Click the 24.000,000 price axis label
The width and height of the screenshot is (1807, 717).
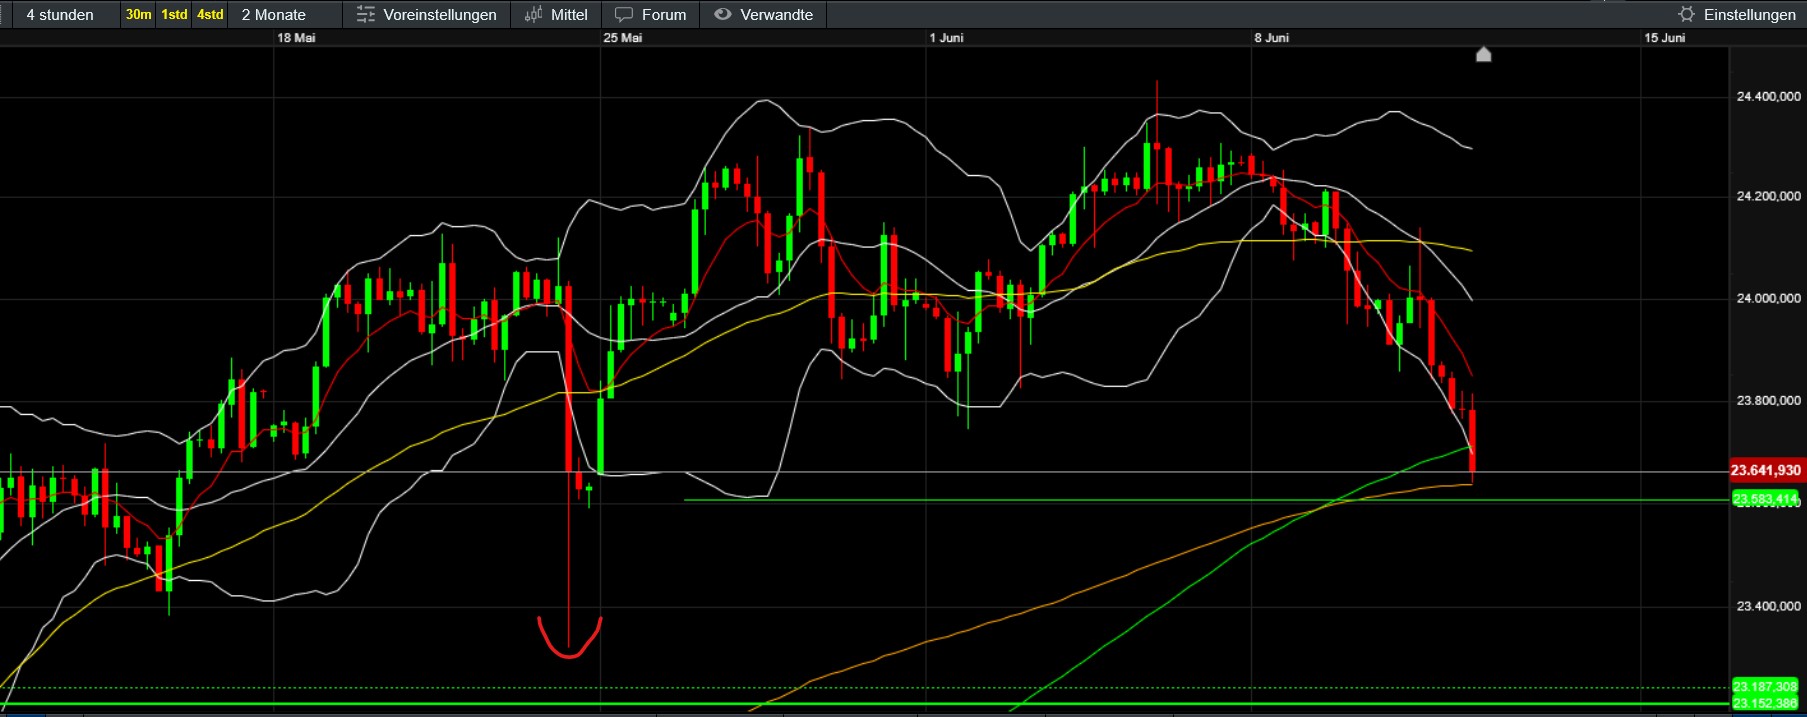[x=1768, y=298]
